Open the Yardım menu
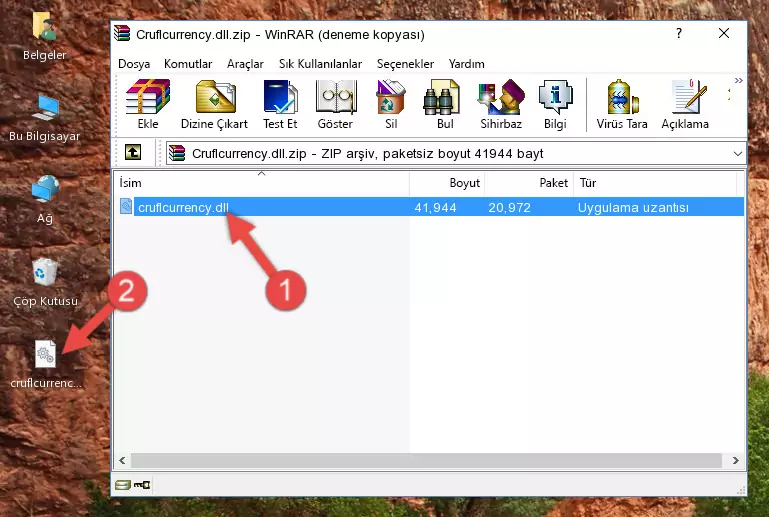The width and height of the screenshot is (769, 517). click(466, 64)
